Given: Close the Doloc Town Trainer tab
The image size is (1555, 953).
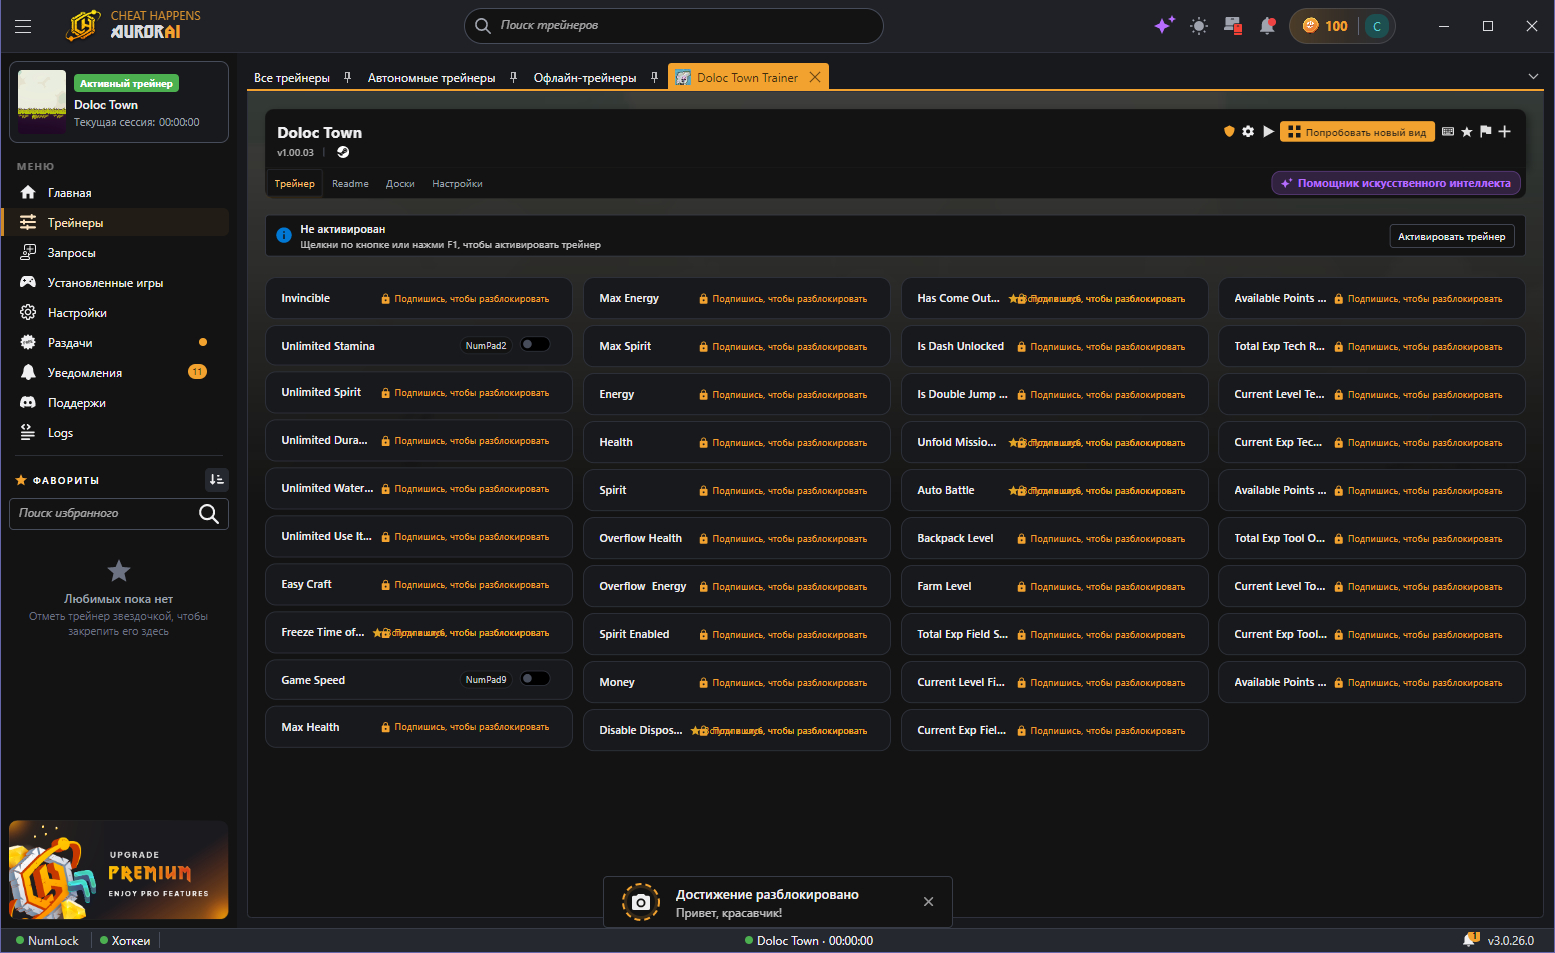Looking at the screenshot, I should pyautogui.click(x=815, y=77).
